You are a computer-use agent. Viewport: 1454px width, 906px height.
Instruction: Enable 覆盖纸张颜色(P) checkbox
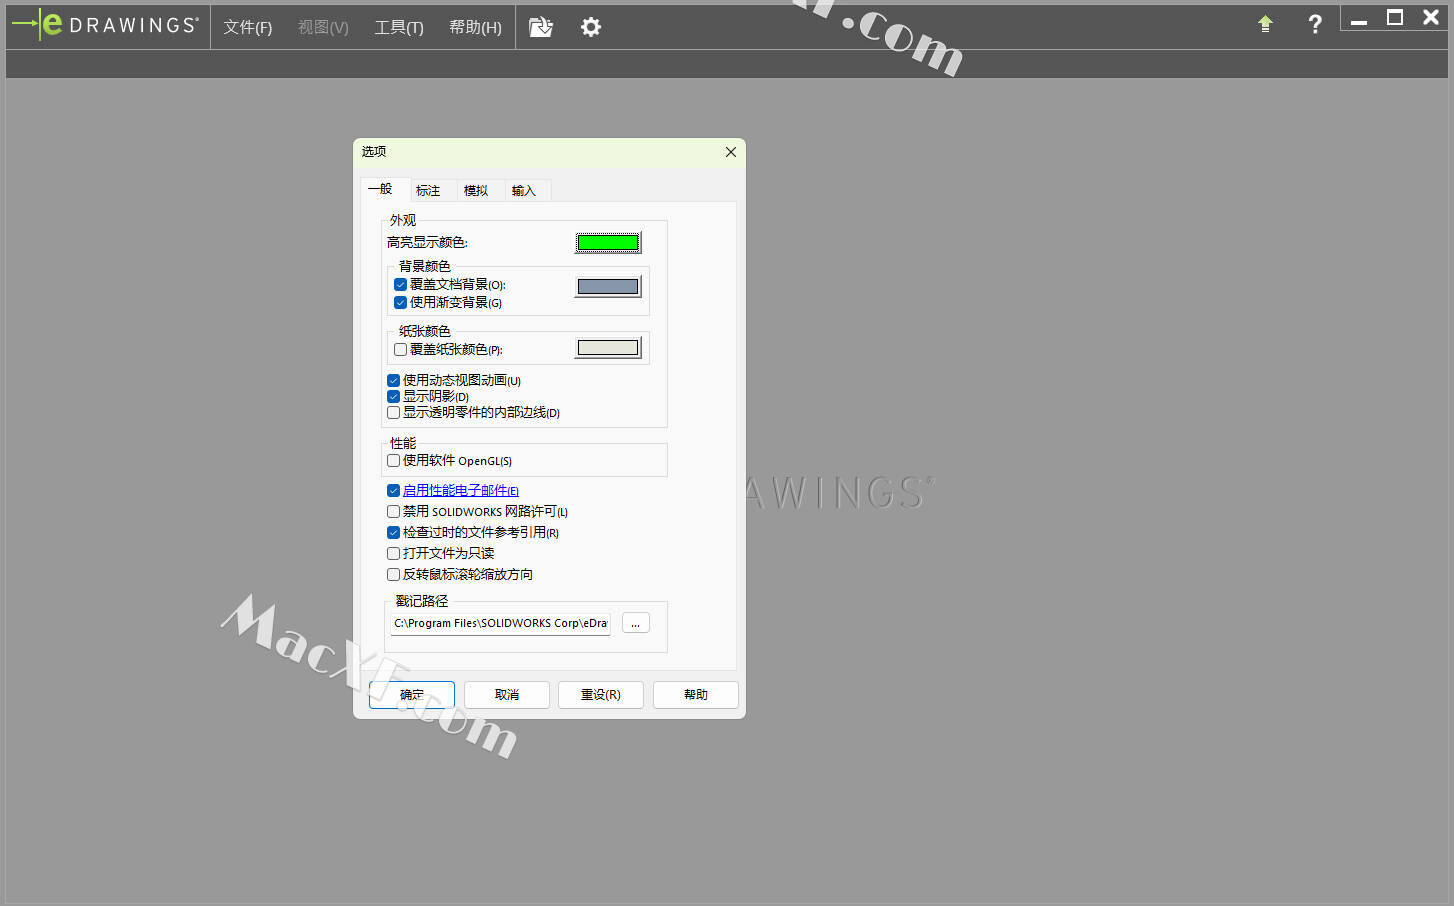pos(400,350)
